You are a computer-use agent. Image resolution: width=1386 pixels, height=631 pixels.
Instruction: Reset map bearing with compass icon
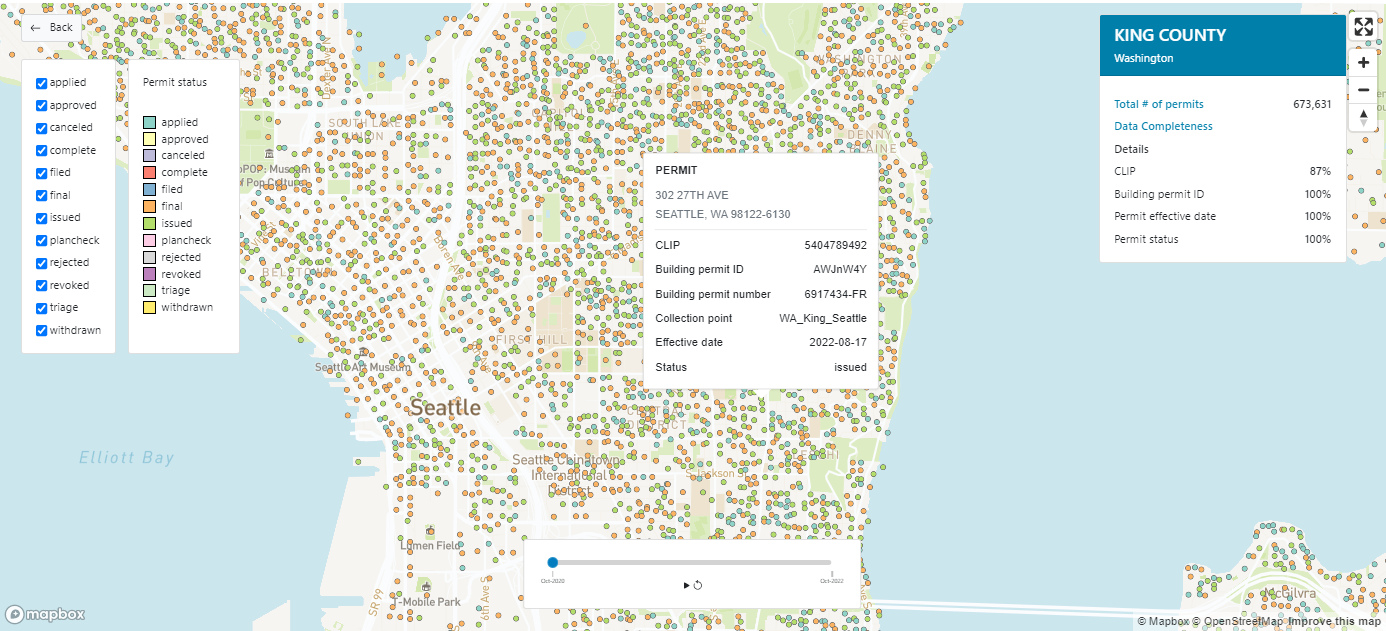click(x=1363, y=118)
